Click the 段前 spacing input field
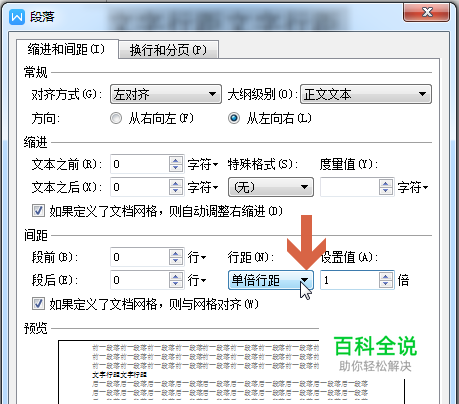Screen dimensions: 459x404 click(140, 257)
